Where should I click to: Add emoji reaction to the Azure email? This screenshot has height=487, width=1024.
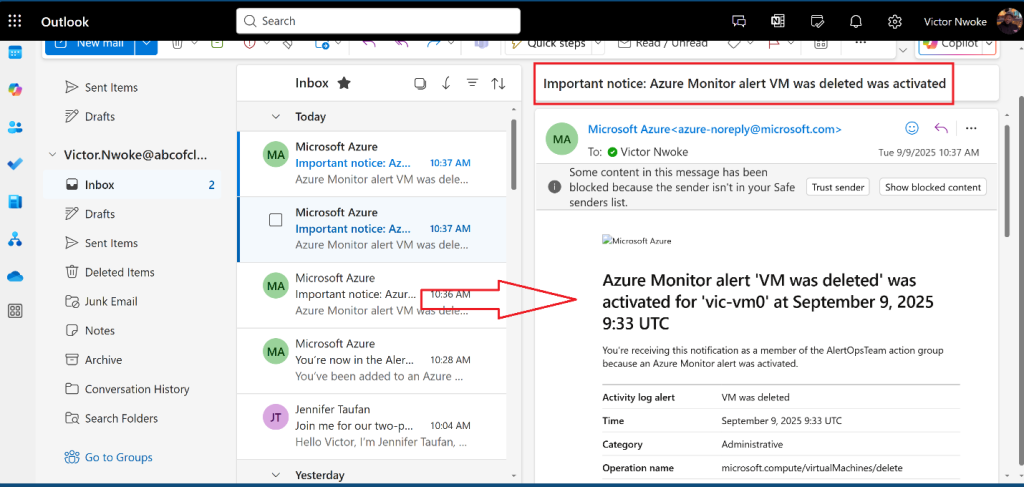tap(911, 128)
